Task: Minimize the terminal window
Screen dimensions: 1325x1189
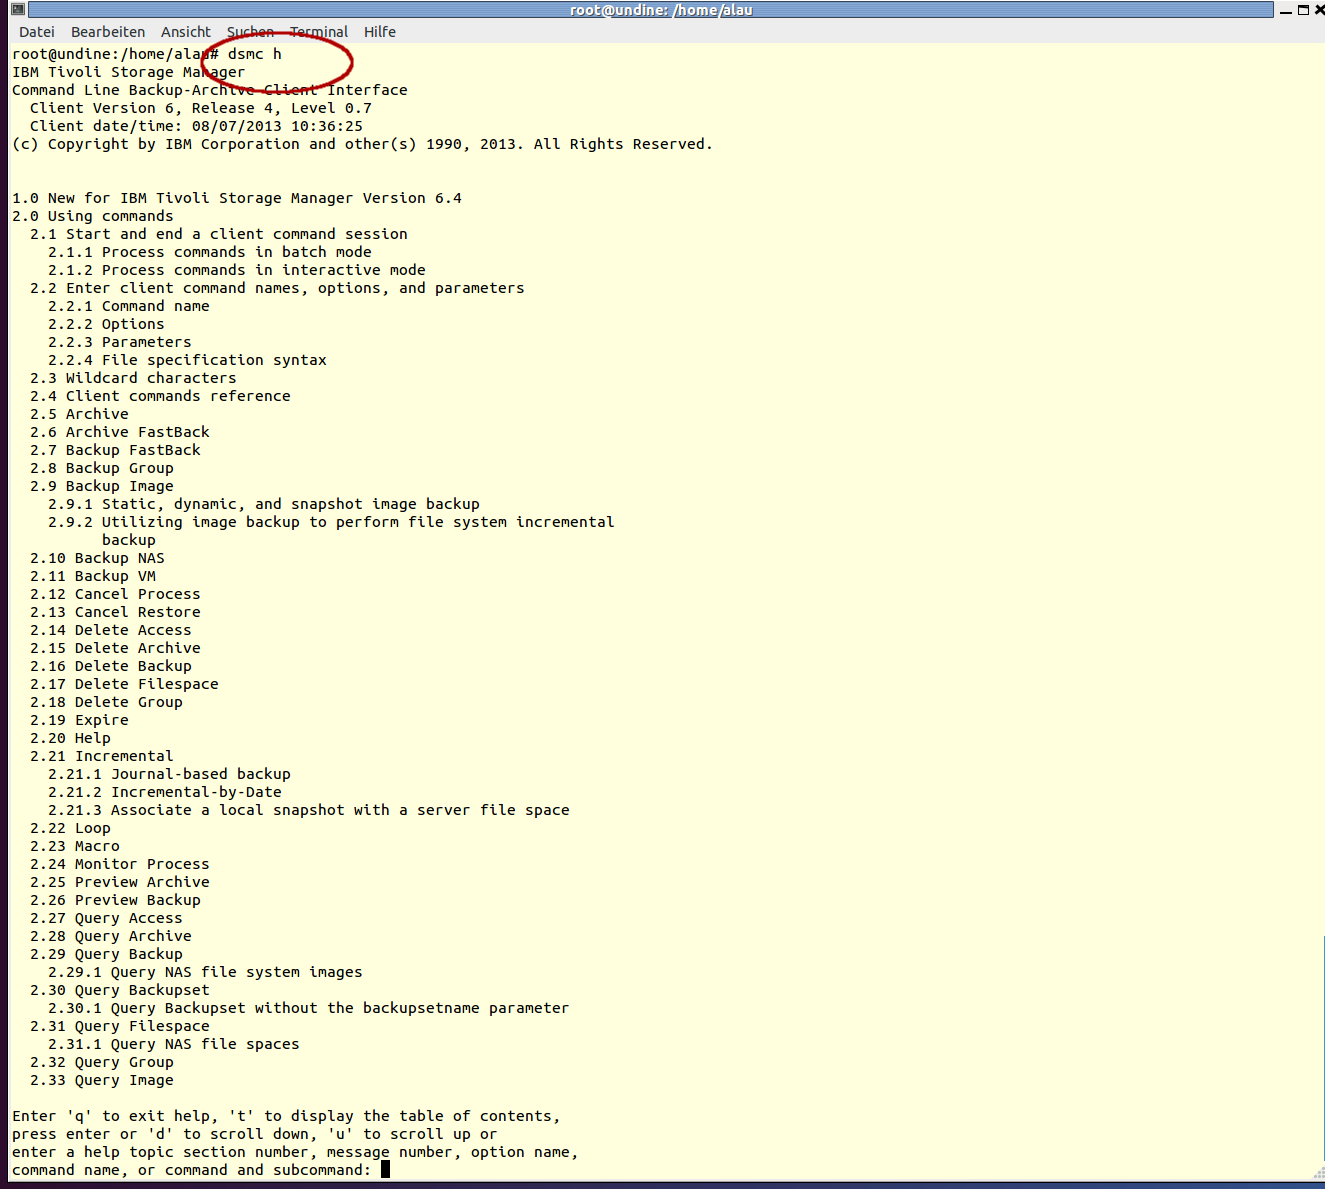Action: 1286,10
